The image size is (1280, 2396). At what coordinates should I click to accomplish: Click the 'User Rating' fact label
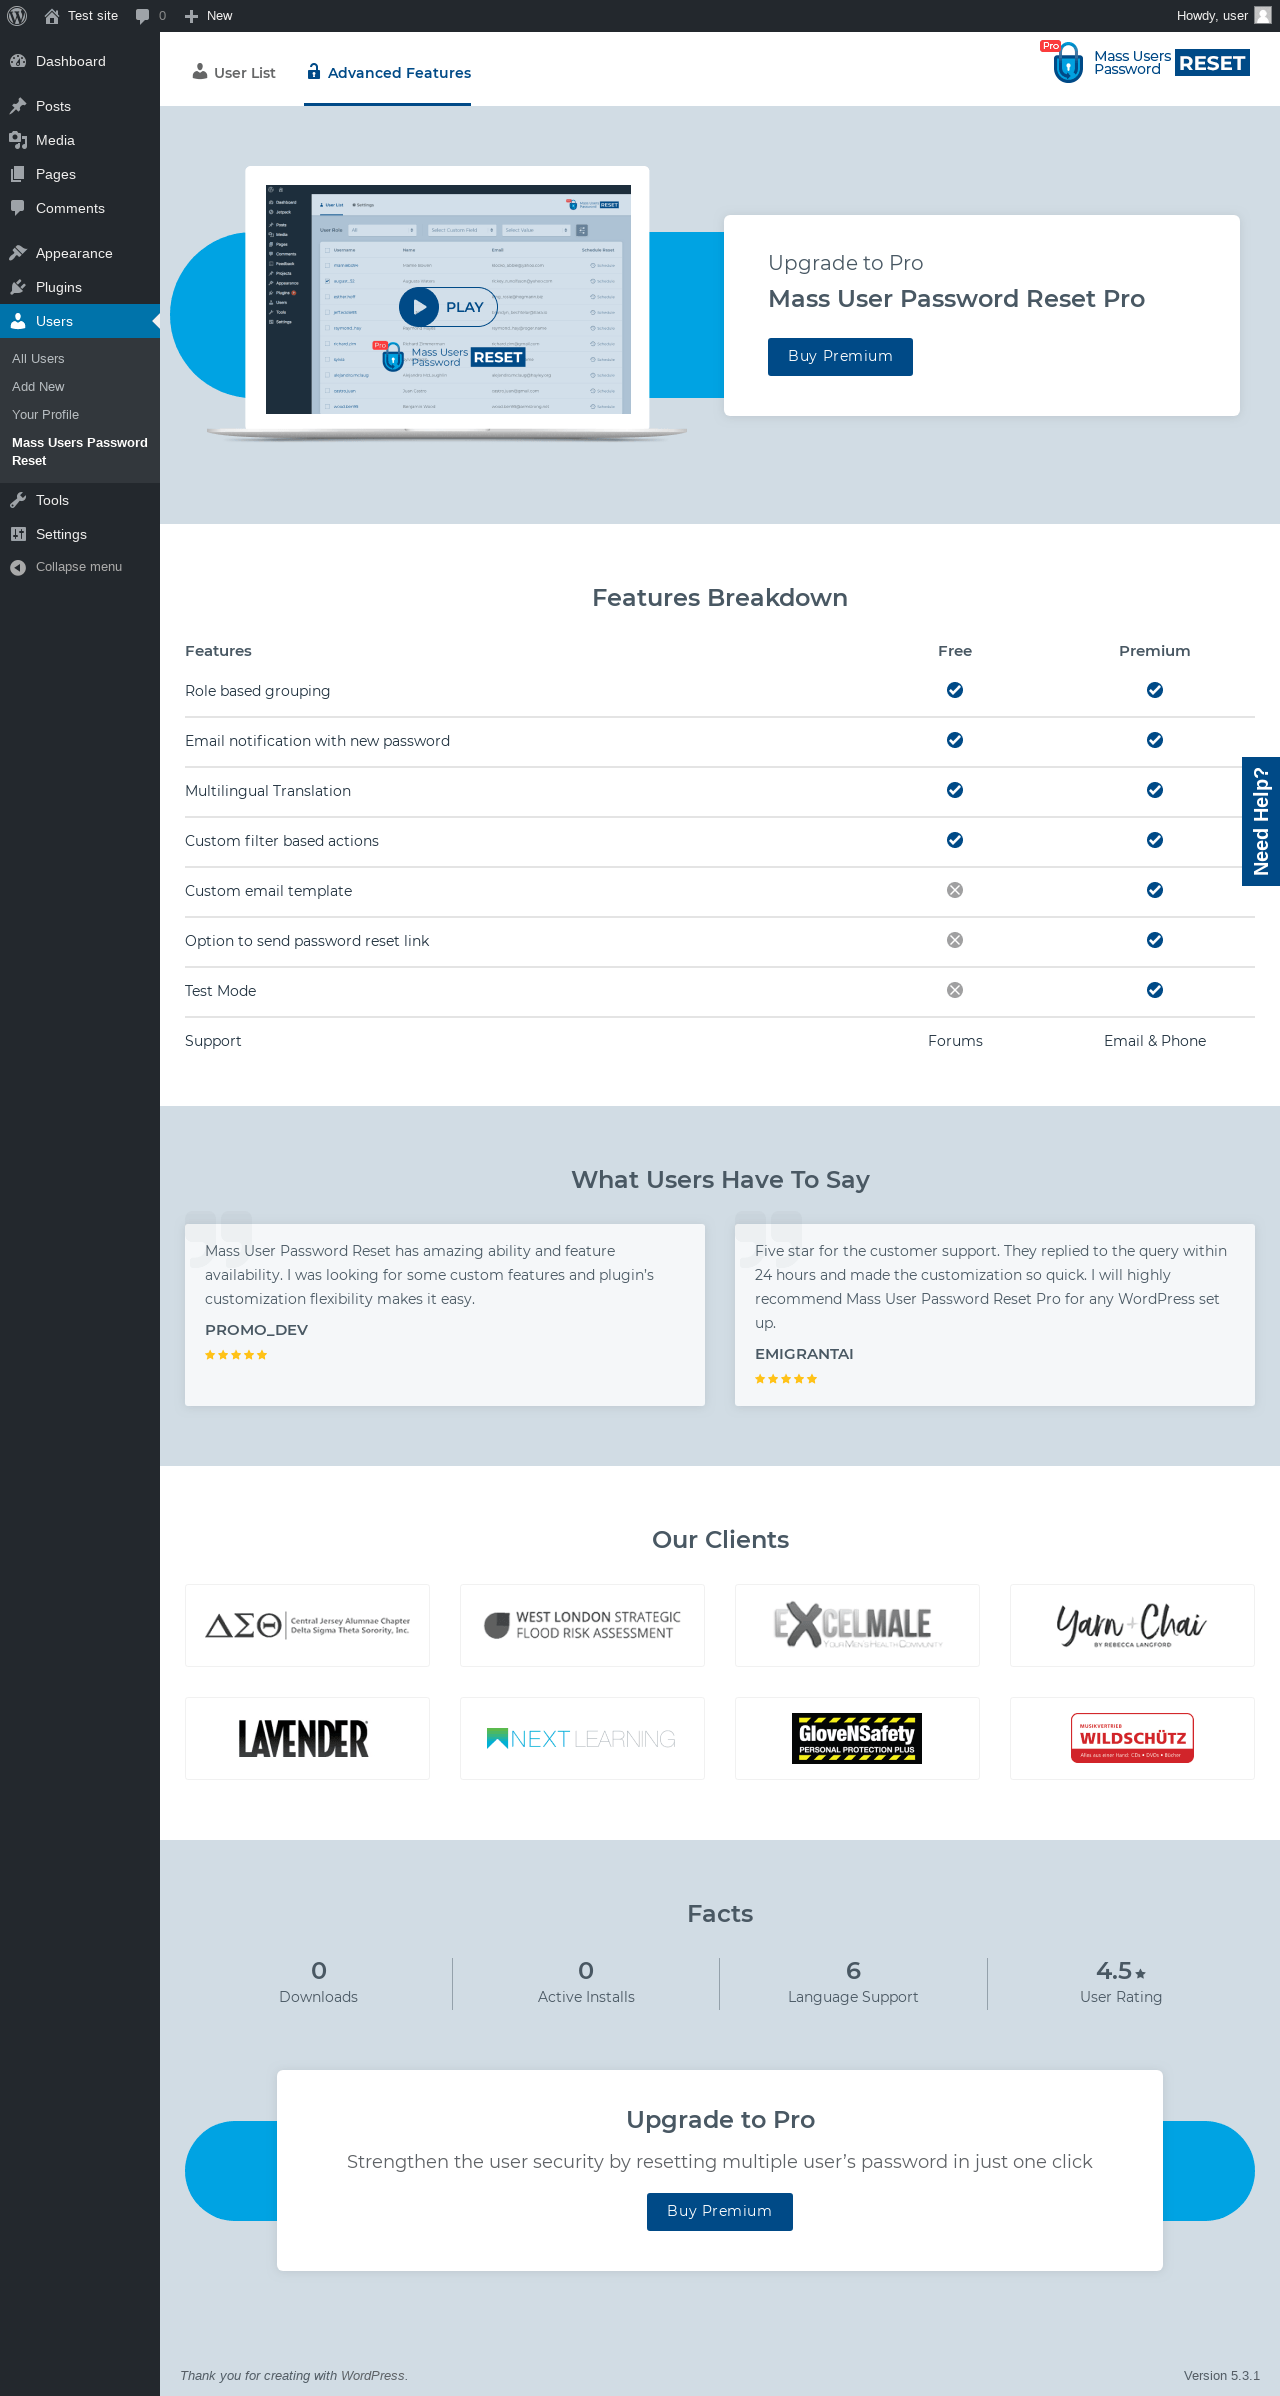coord(1121,1997)
